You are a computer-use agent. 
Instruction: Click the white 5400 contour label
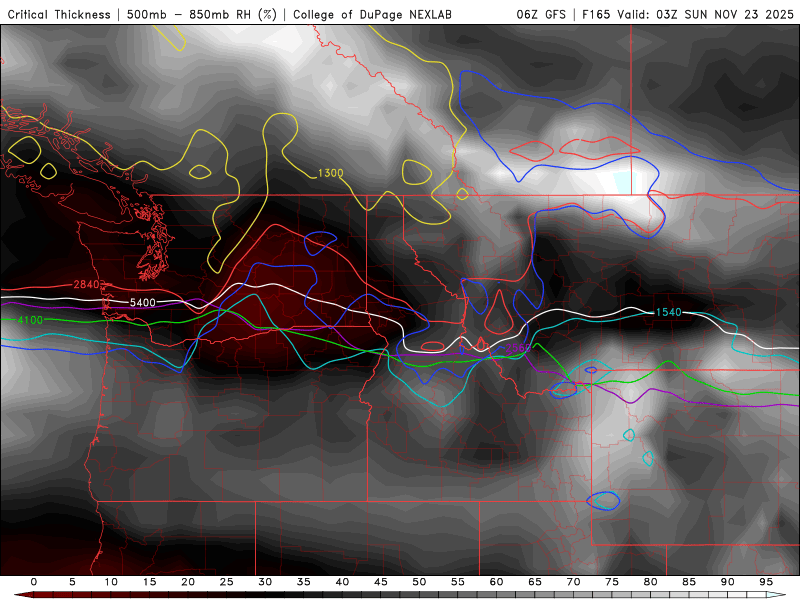[x=142, y=303]
